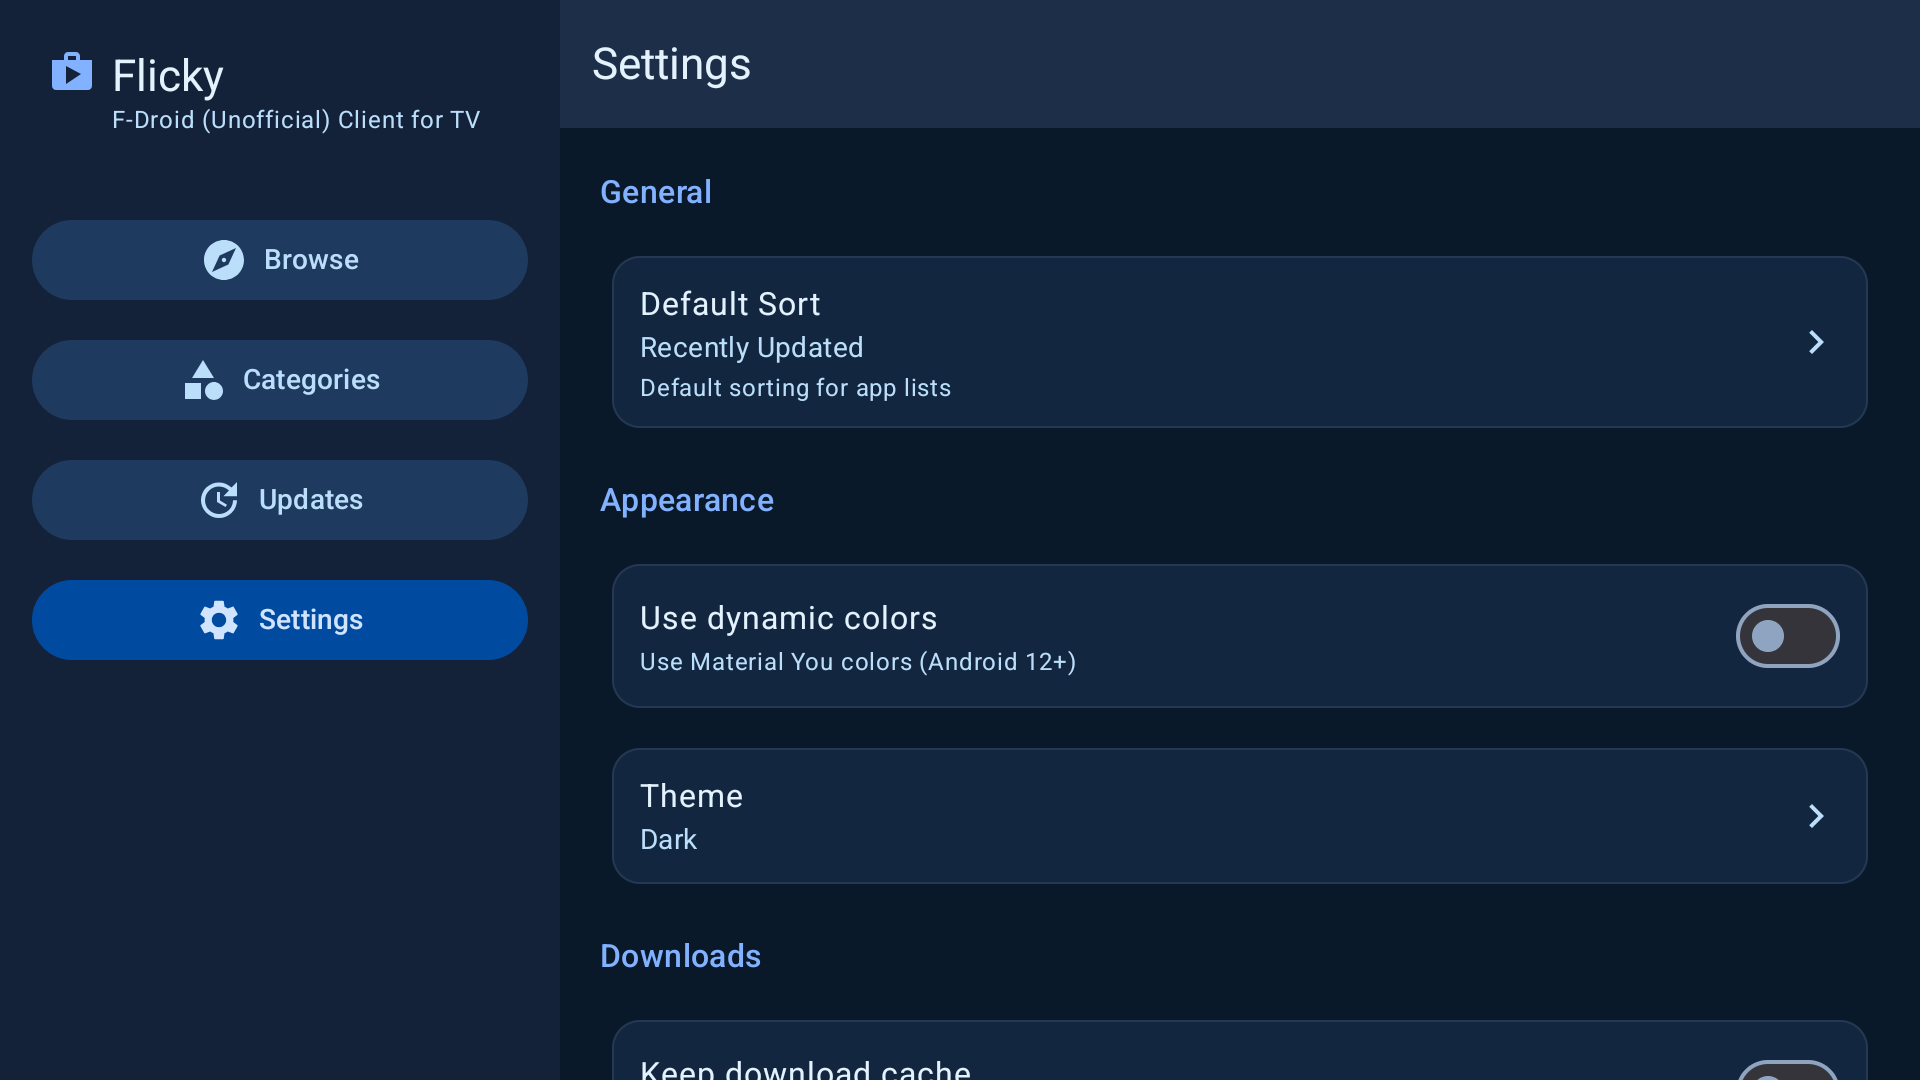The image size is (1920, 1080).
Task: Click the Use dynamic colors label
Action: (788, 618)
